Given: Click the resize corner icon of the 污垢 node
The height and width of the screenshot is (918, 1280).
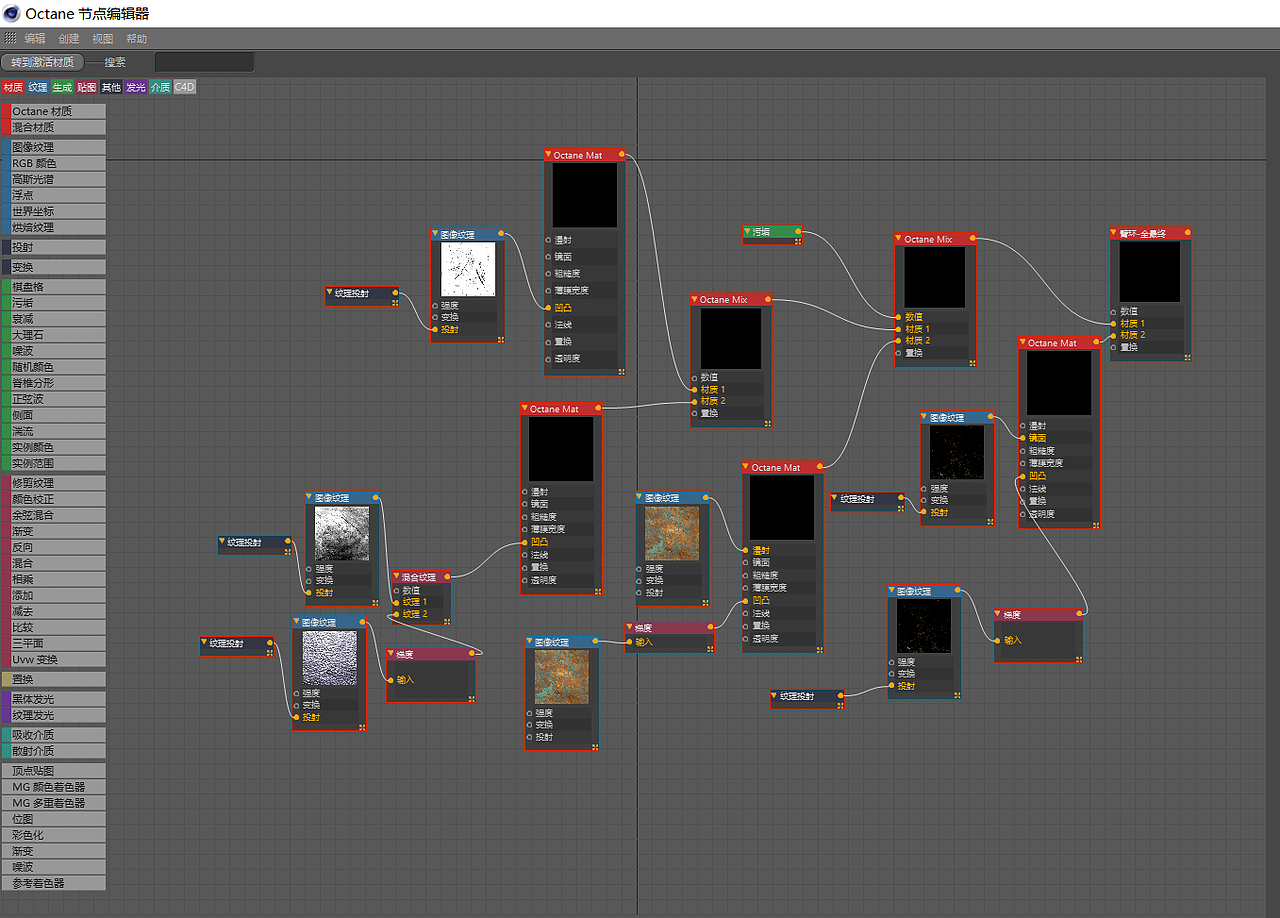Looking at the screenshot, I should click(x=797, y=241).
